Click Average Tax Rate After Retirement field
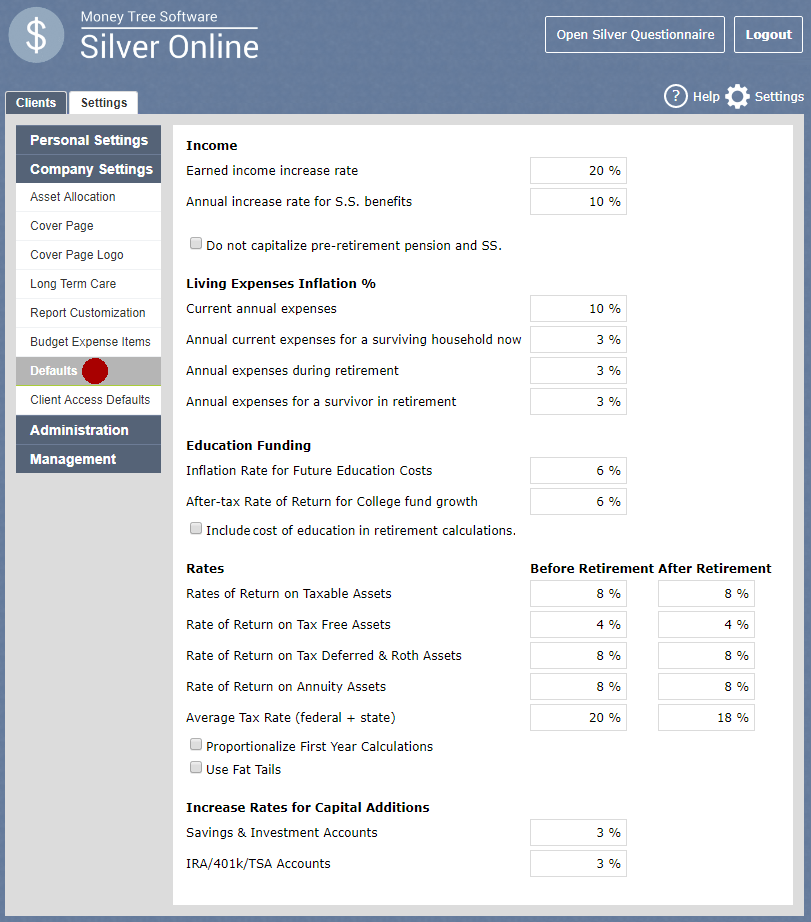The height and width of the screenshot is (922, 811). click(x=706, y=717)
